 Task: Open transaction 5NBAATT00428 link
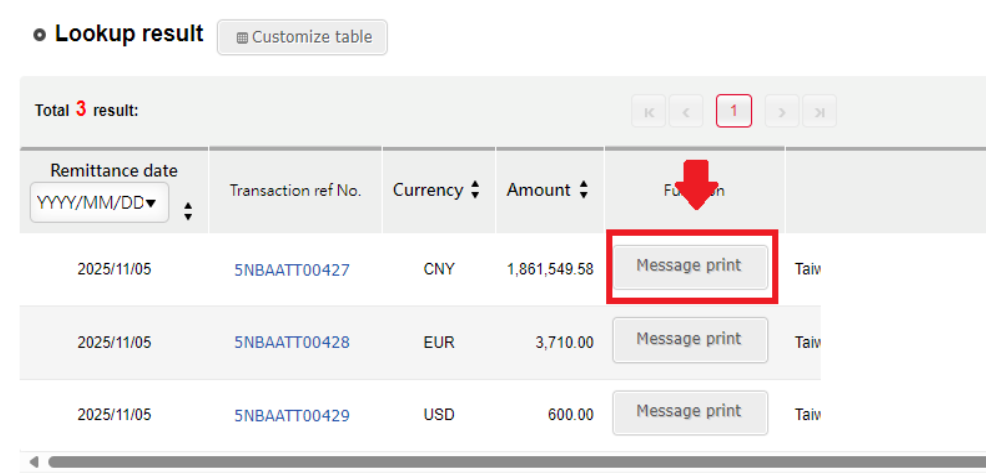[x=292, y=342]
